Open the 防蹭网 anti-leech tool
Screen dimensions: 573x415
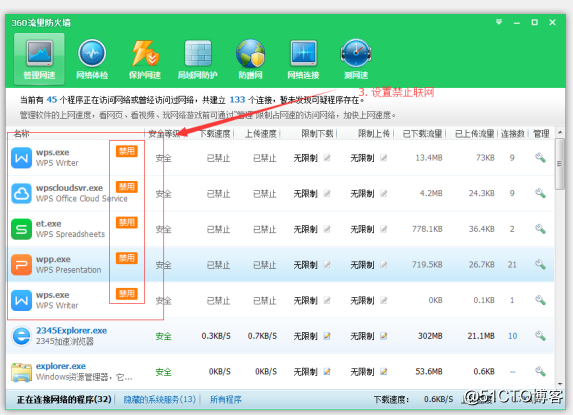coord(250,59)
